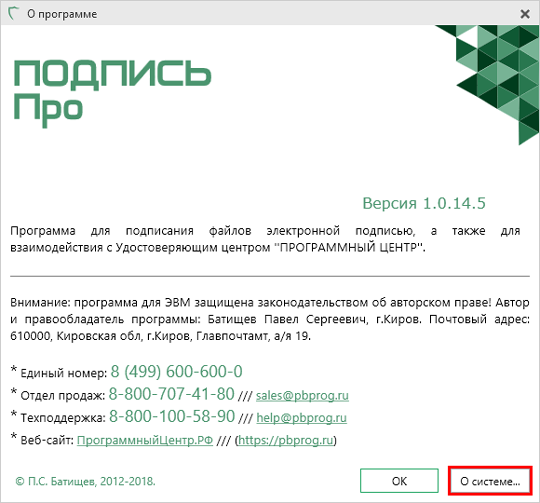Click the support phone 8-800-100-58-90
540x503 pixels.
point(172,416)
